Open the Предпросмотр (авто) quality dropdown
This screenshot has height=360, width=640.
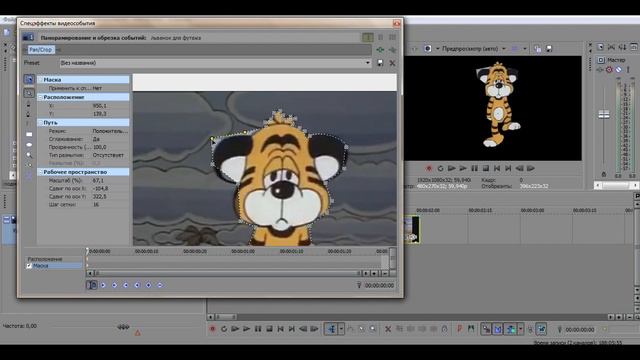point(503,49)
